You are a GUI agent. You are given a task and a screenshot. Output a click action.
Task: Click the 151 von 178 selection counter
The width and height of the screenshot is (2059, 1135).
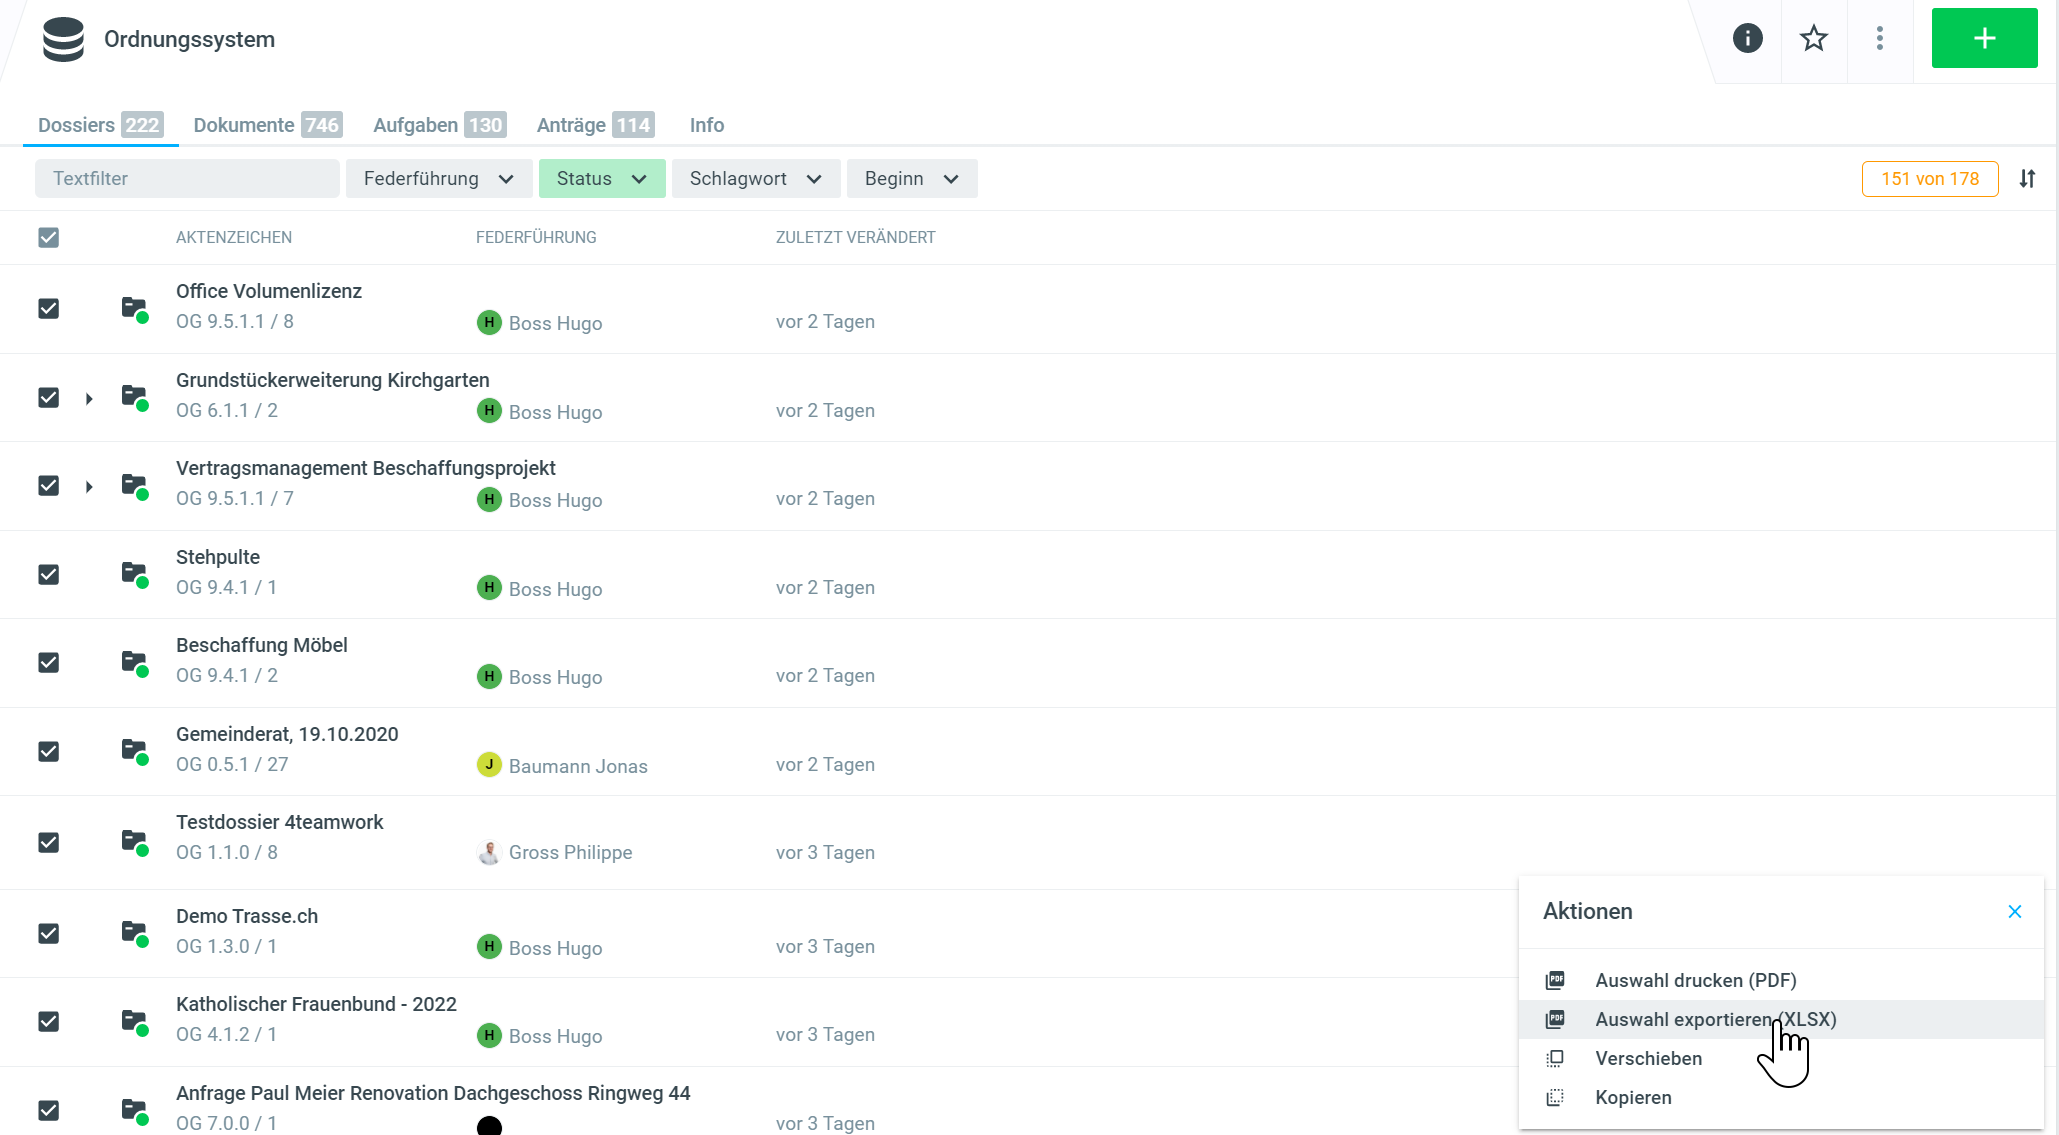[x=1929, y=179]
